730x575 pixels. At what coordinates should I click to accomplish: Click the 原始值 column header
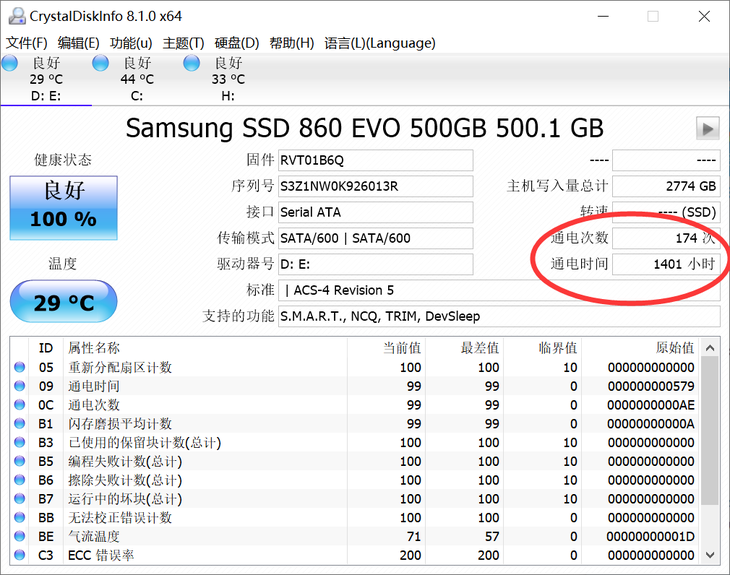coord(640,348)
